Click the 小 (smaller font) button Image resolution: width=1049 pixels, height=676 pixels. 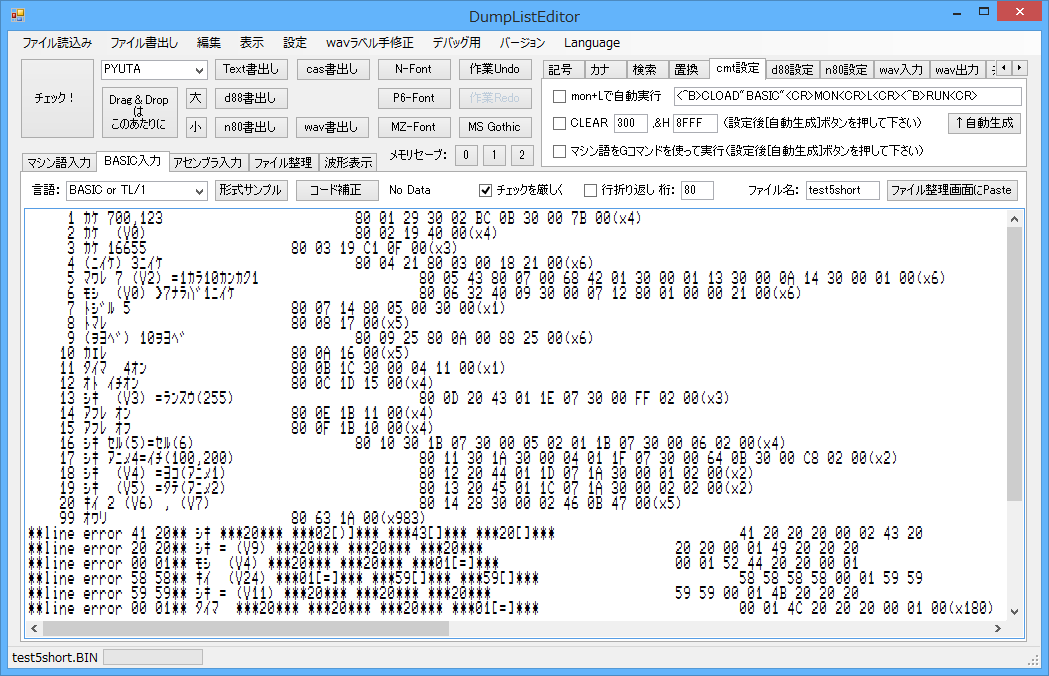[195, 126]
